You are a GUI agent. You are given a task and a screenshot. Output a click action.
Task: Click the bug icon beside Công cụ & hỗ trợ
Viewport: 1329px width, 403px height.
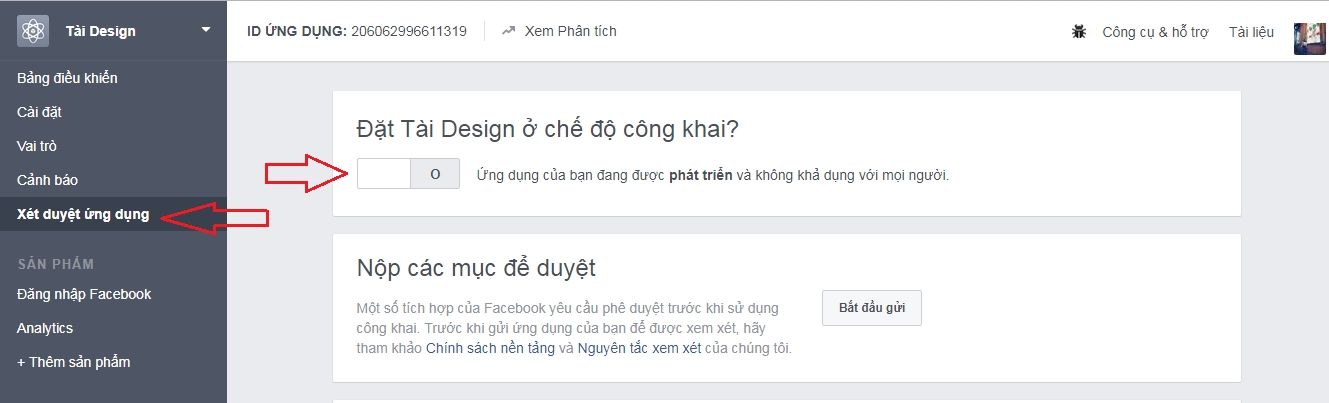coord(1079,32)
